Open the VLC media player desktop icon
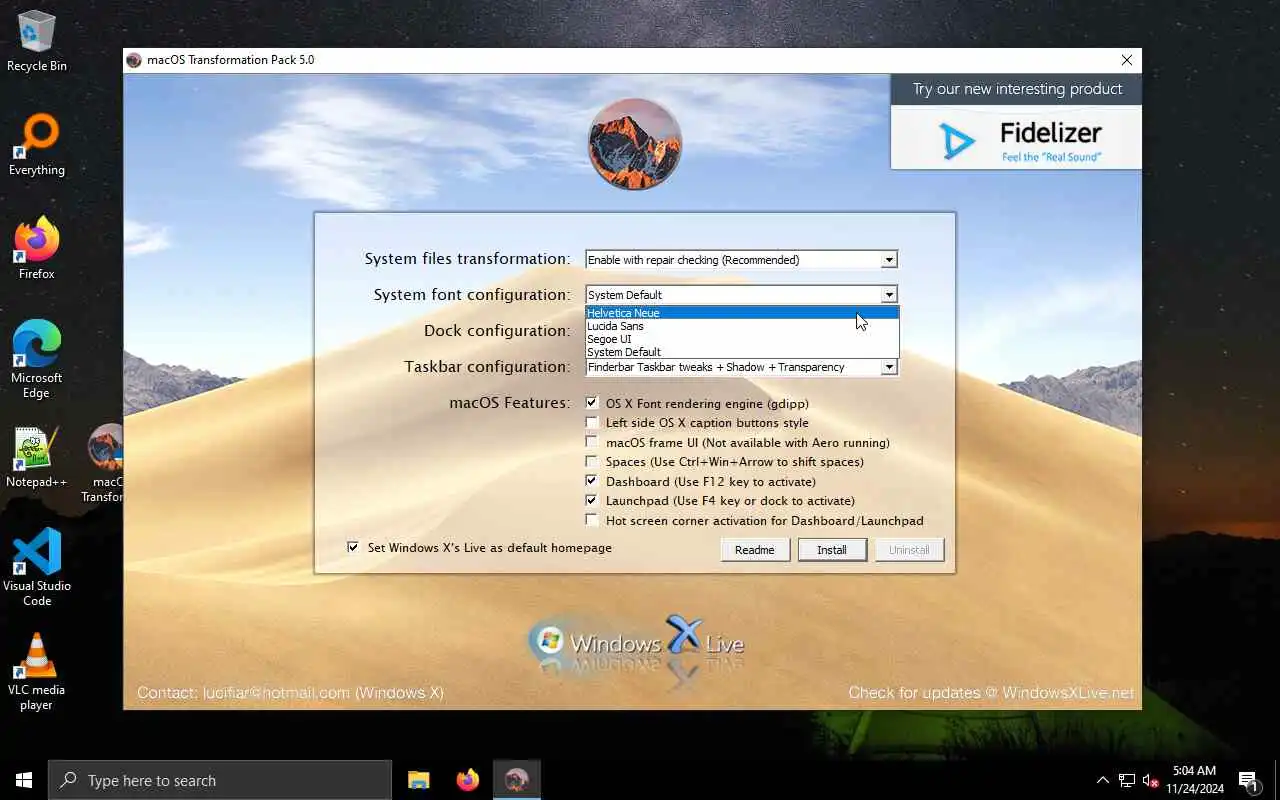This screenshot has height=800, width=1280. [37, 672]
